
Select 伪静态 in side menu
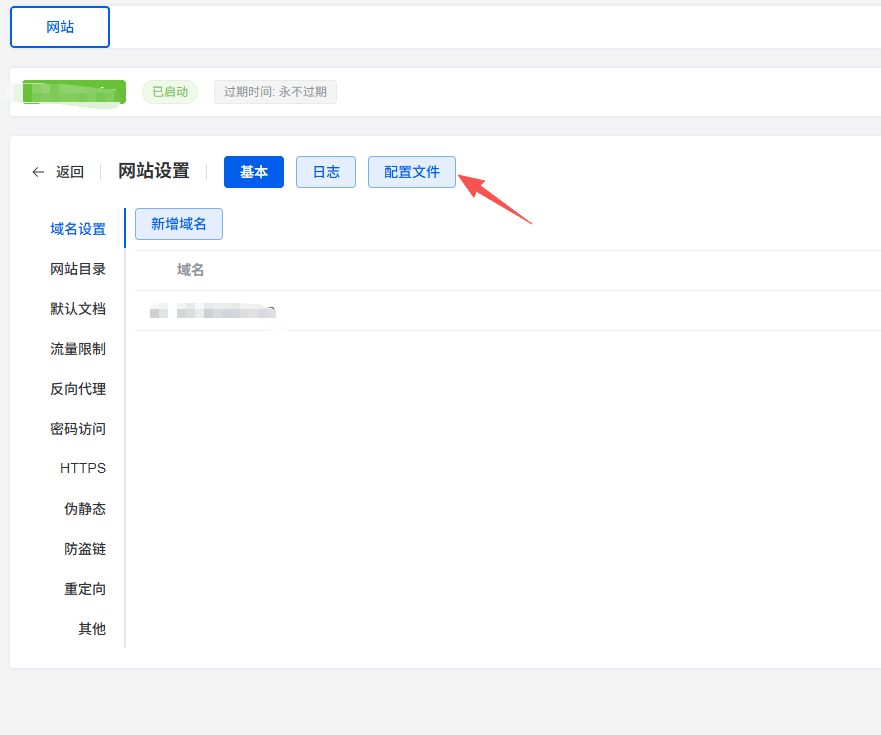[x=85, y=509]
